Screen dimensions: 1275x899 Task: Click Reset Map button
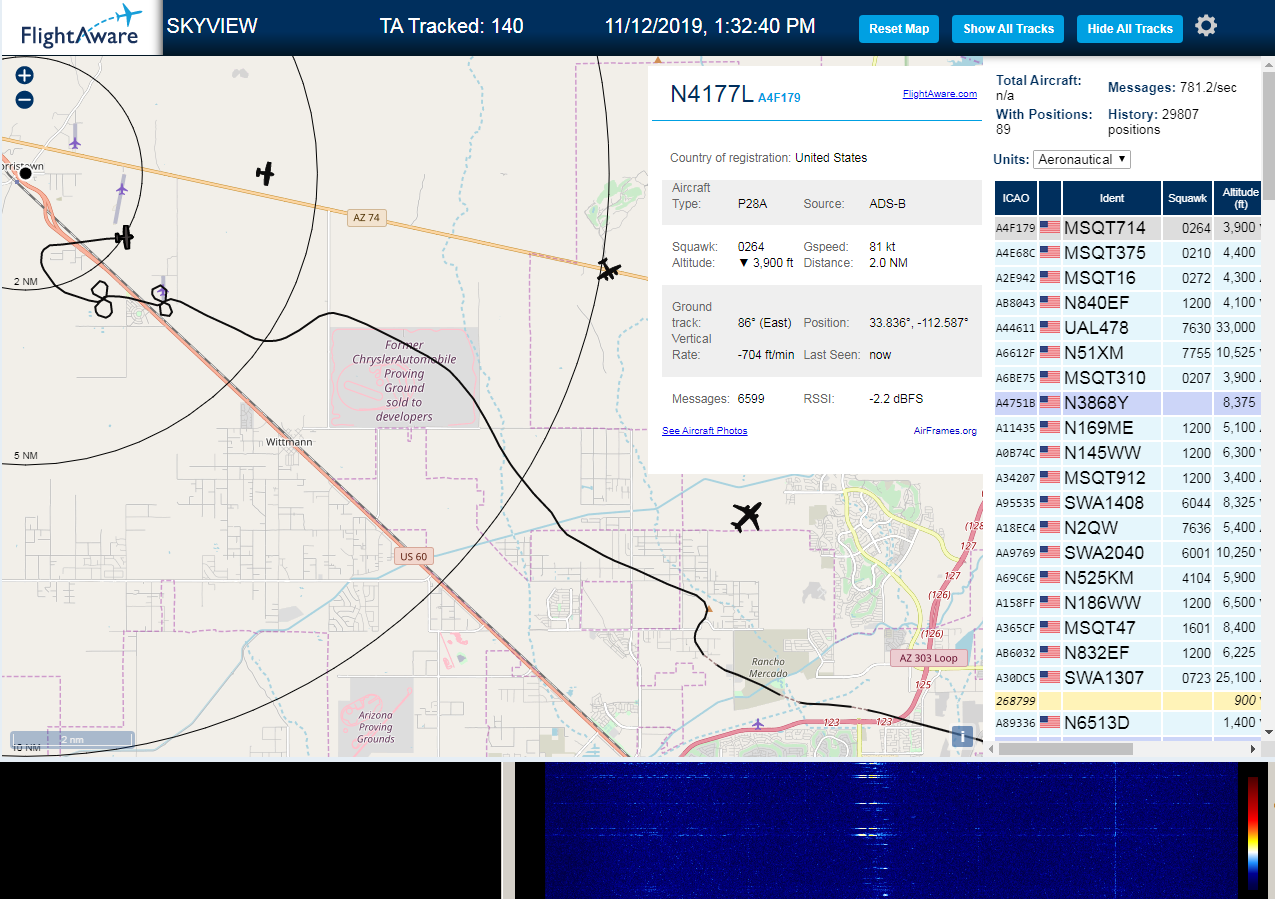(x=899, y=29)
